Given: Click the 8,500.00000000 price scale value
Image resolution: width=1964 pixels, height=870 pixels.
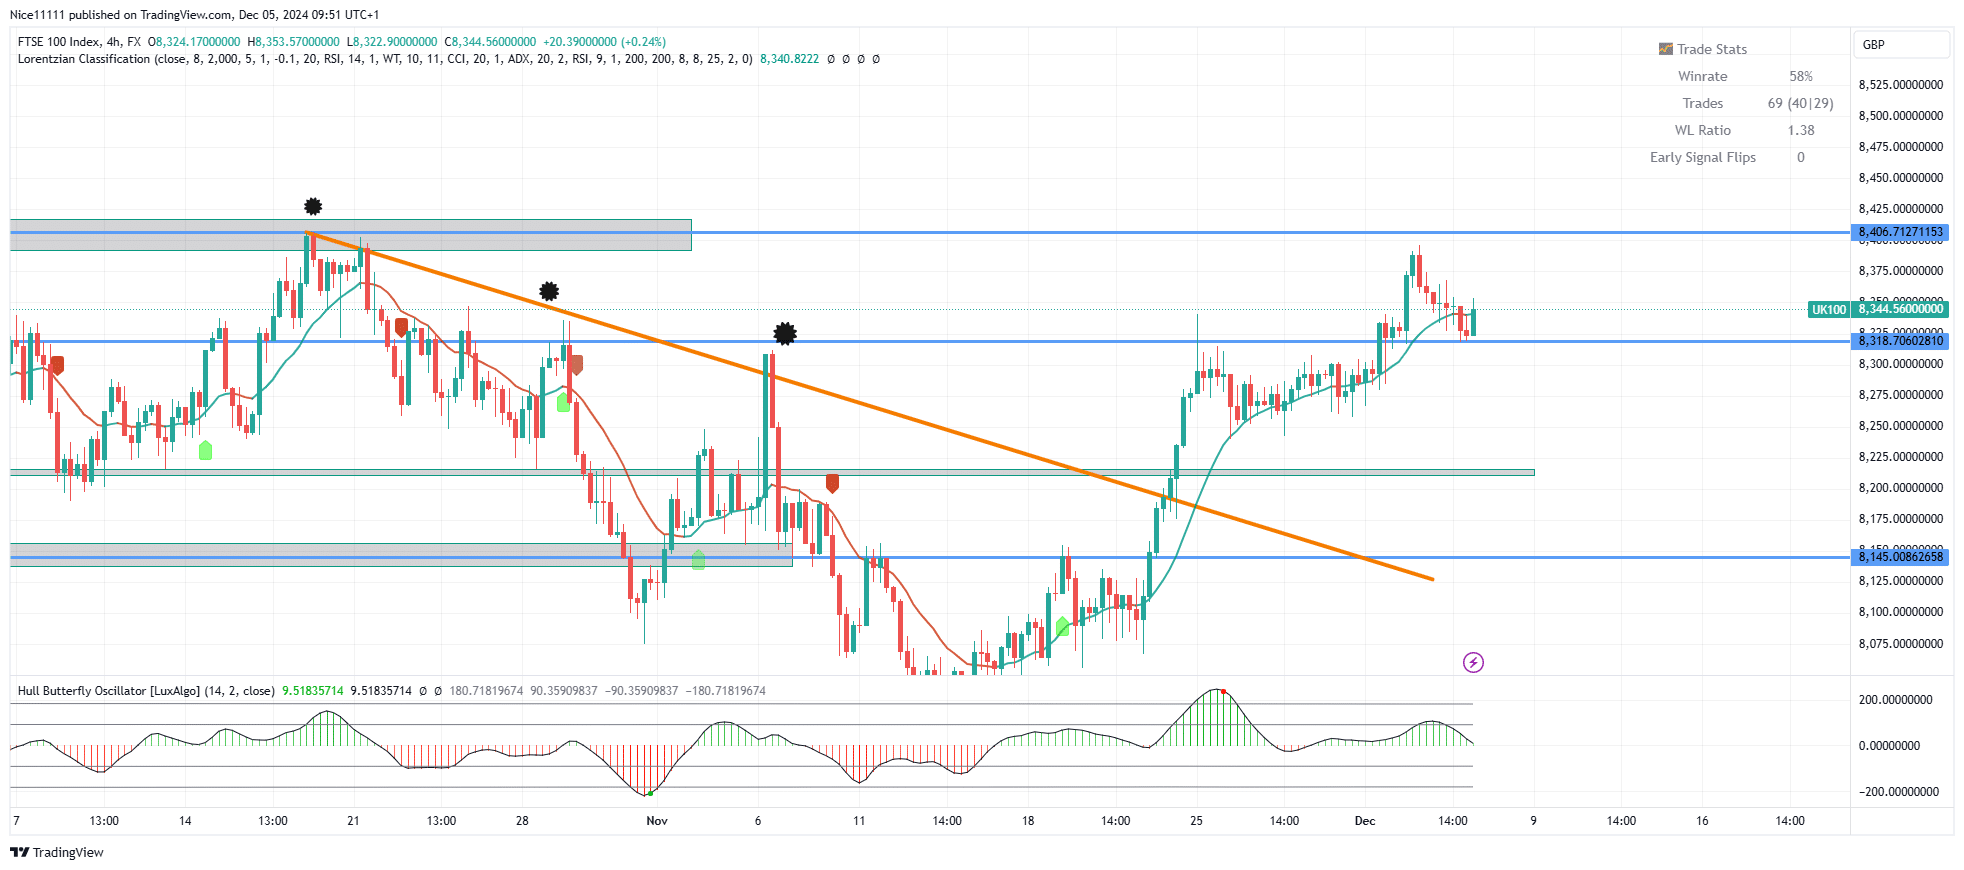Looking at the screenshot, I should click(x=1901, y=116).
